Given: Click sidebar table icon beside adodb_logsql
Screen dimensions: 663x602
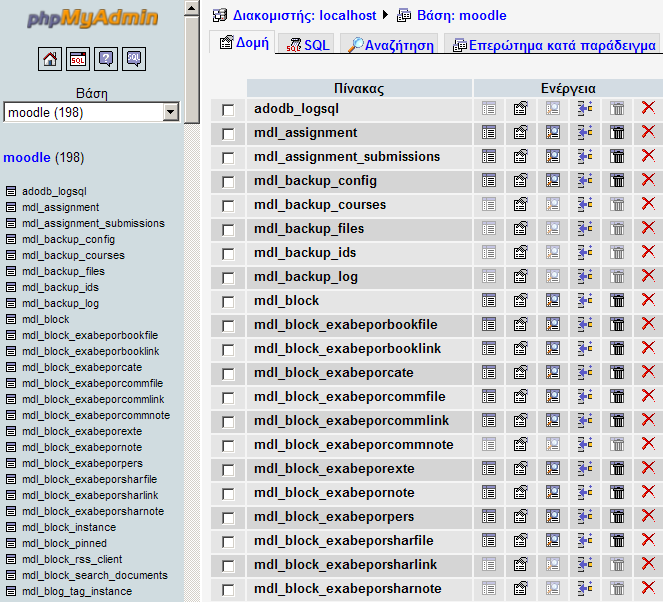Looking at the screenshot, I should click(11, 192).
